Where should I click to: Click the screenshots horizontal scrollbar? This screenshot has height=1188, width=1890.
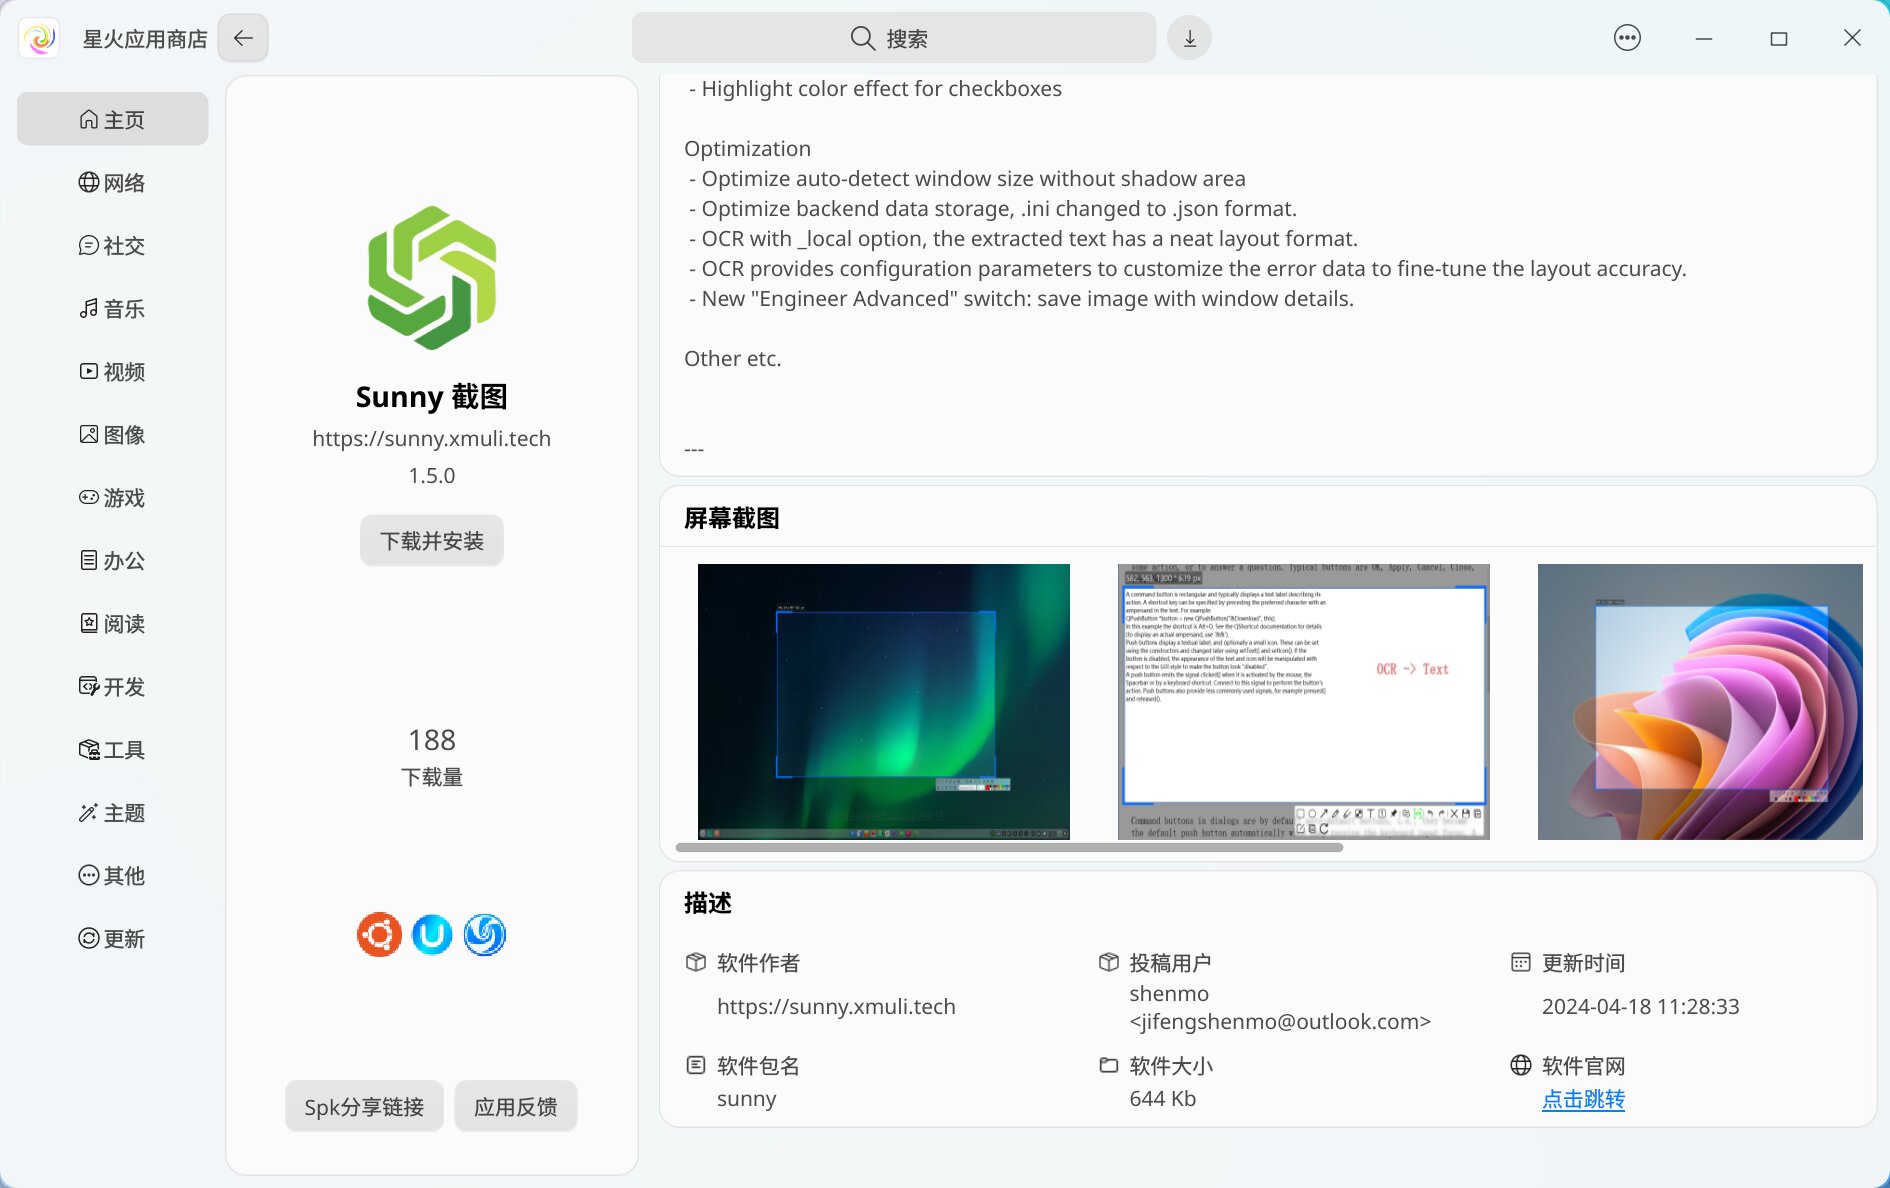pyautogui.click(x=1009, y=847)
